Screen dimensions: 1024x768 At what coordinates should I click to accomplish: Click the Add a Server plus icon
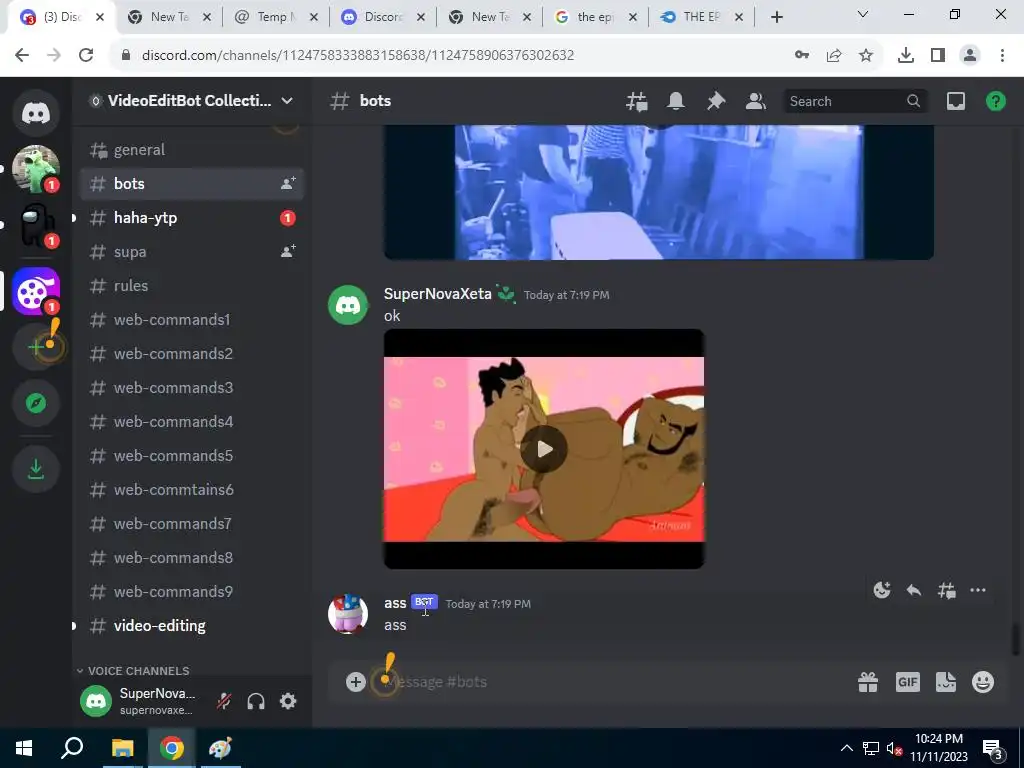(x=36, y=347)
